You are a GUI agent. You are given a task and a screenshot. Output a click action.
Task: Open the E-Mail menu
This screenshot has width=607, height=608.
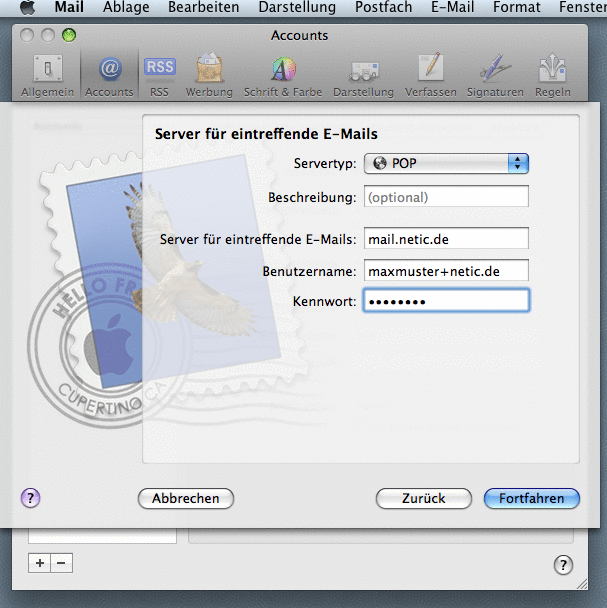453,7
